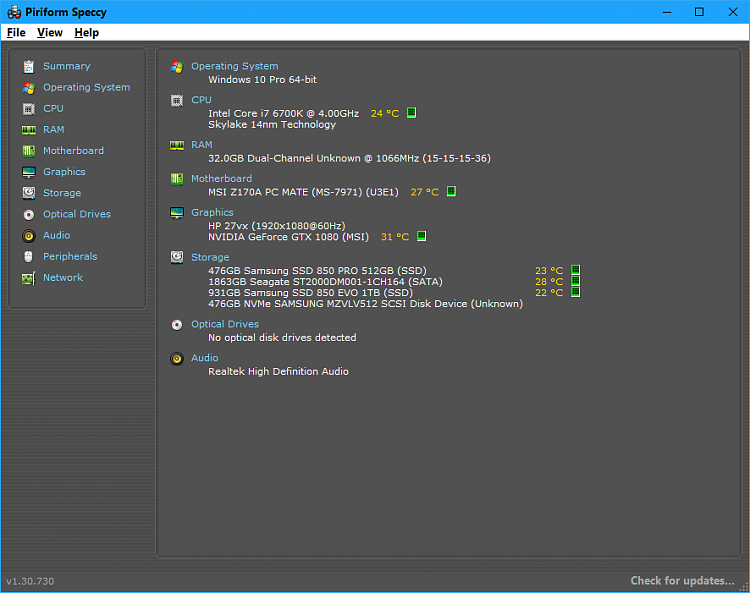Open Optical Drives from sidebar
The image size is (750, 593).
pos(77,214)
